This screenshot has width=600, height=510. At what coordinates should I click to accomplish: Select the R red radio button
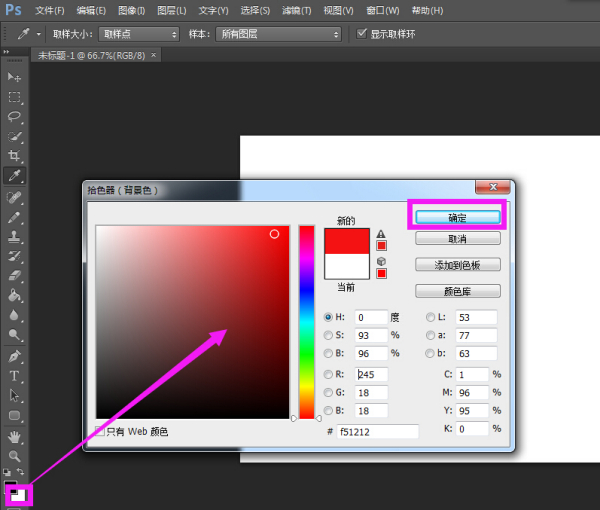[x=328, y=374]
